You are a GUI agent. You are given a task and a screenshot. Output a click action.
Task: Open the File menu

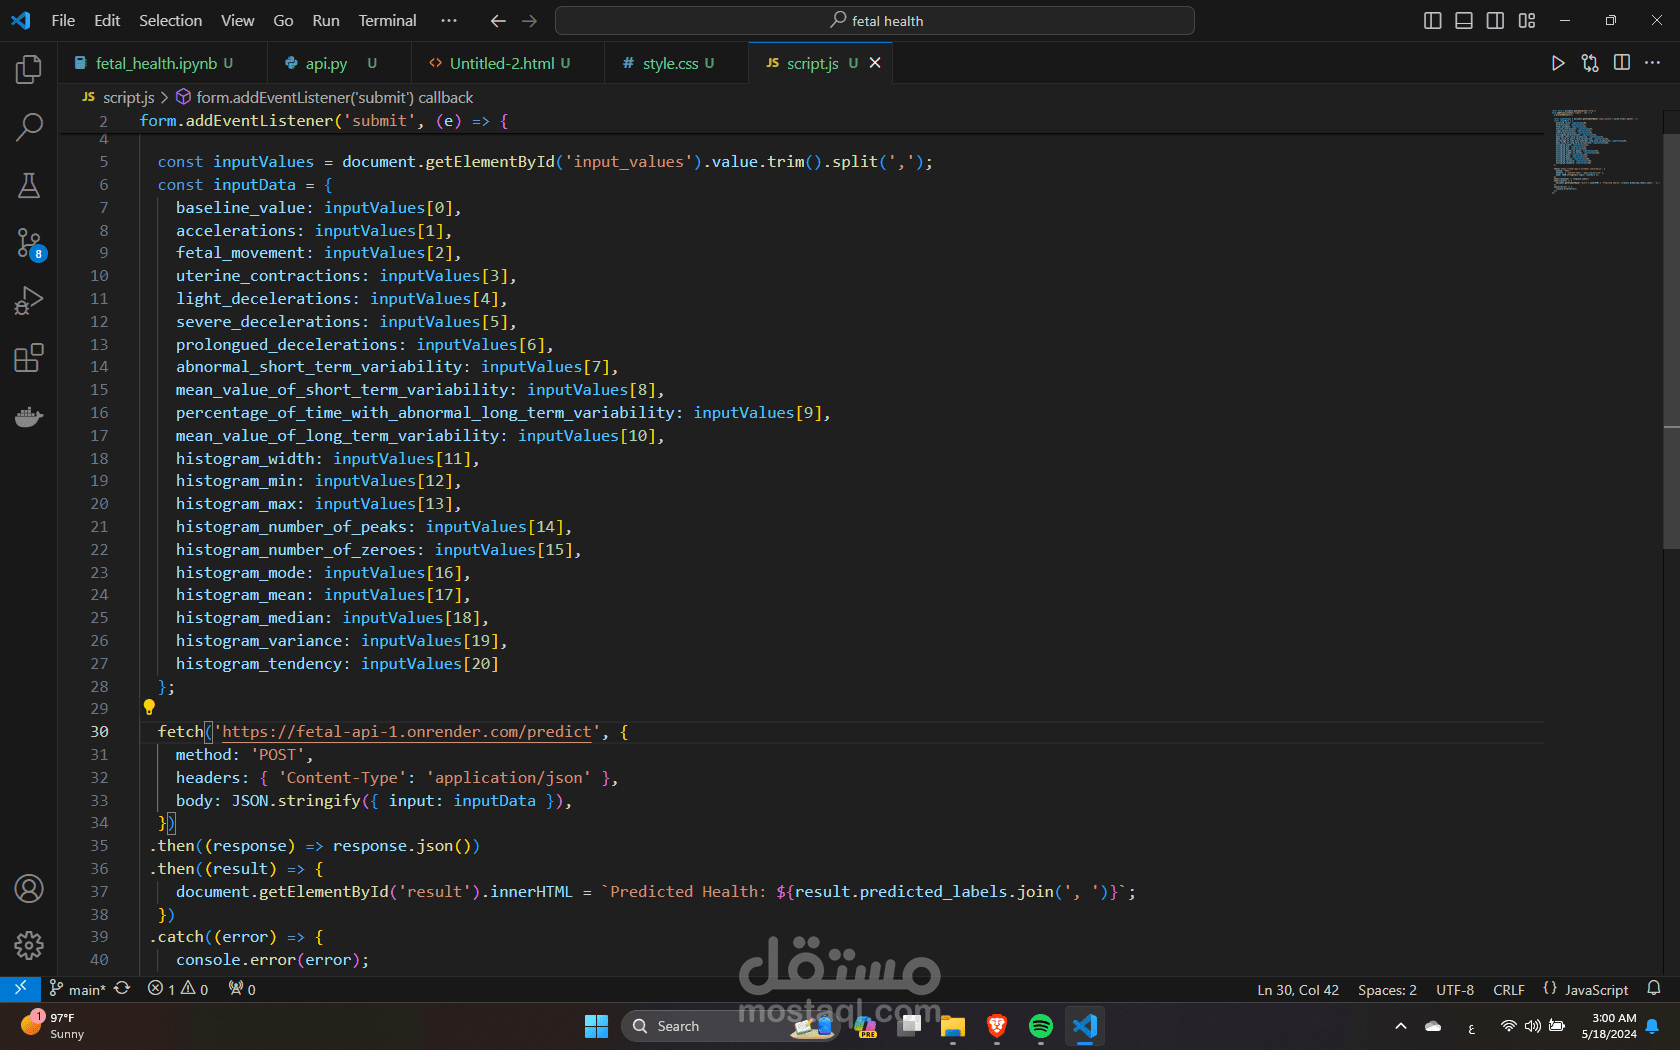[x=63, y=21]
